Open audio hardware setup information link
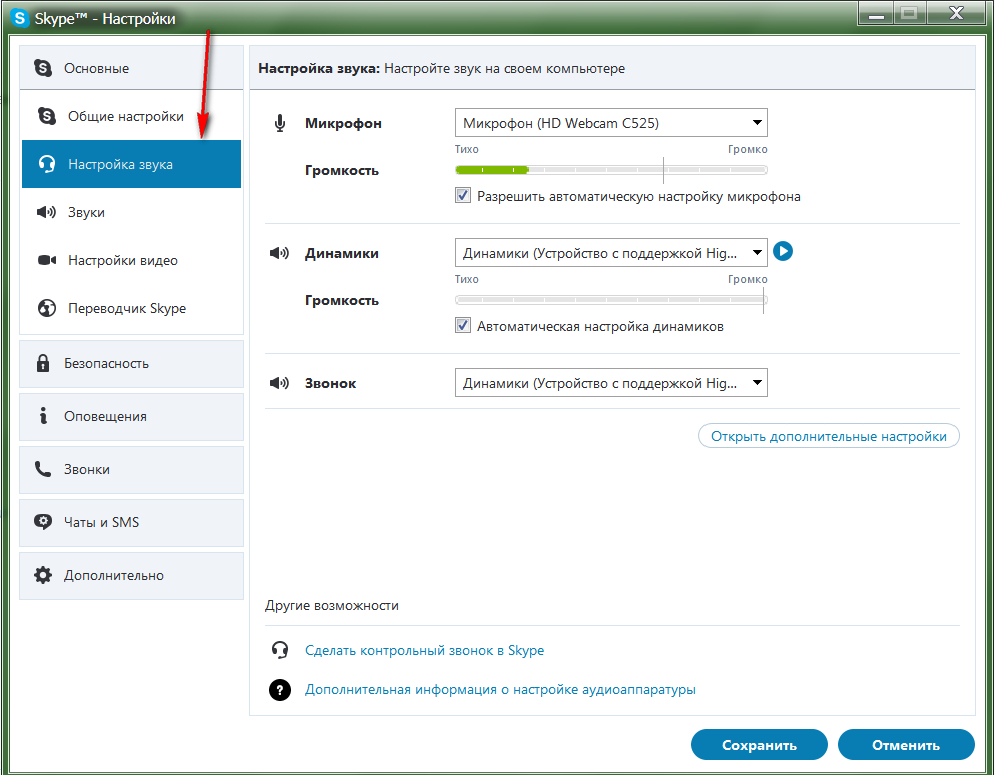Viewport: 995px width, 775px height. (x=500, y=689)
